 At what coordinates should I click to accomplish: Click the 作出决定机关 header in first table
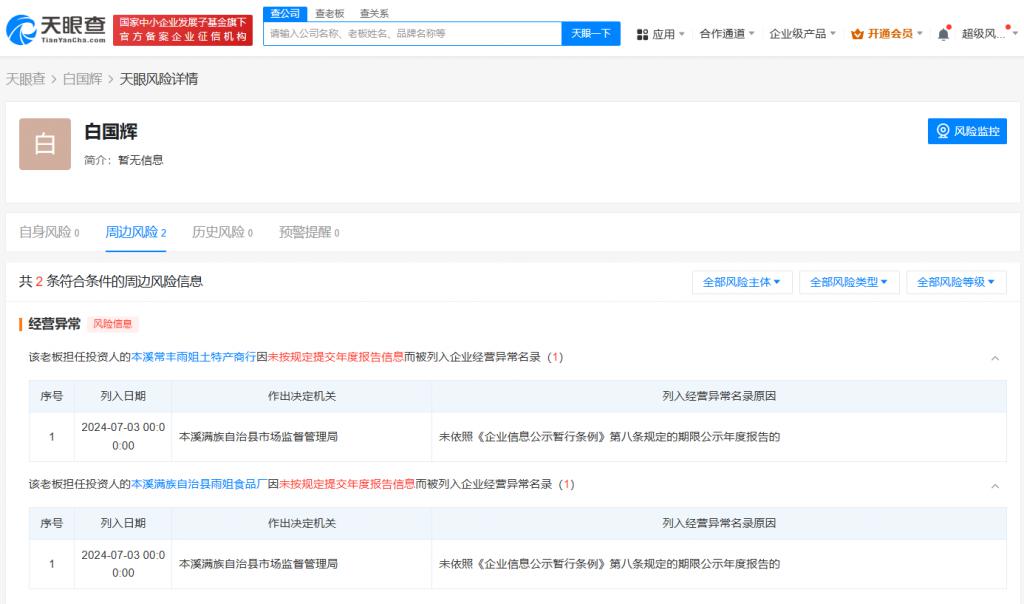(302, 396)
